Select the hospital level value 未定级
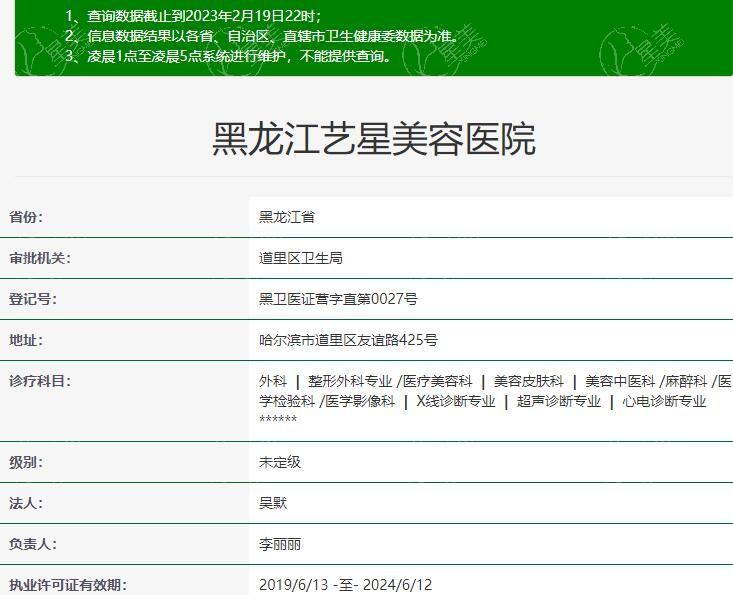733x595 pixels. pos(279,462)
